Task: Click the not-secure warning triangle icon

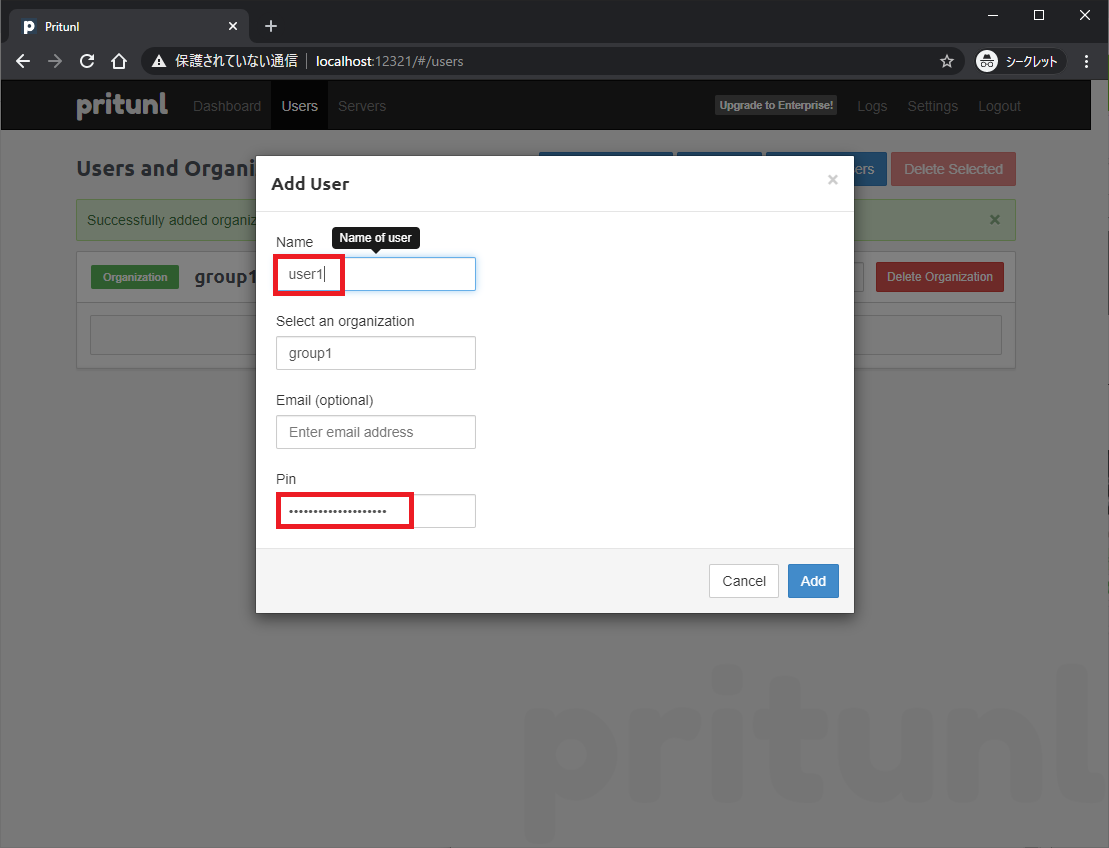Action: point(159,62)
